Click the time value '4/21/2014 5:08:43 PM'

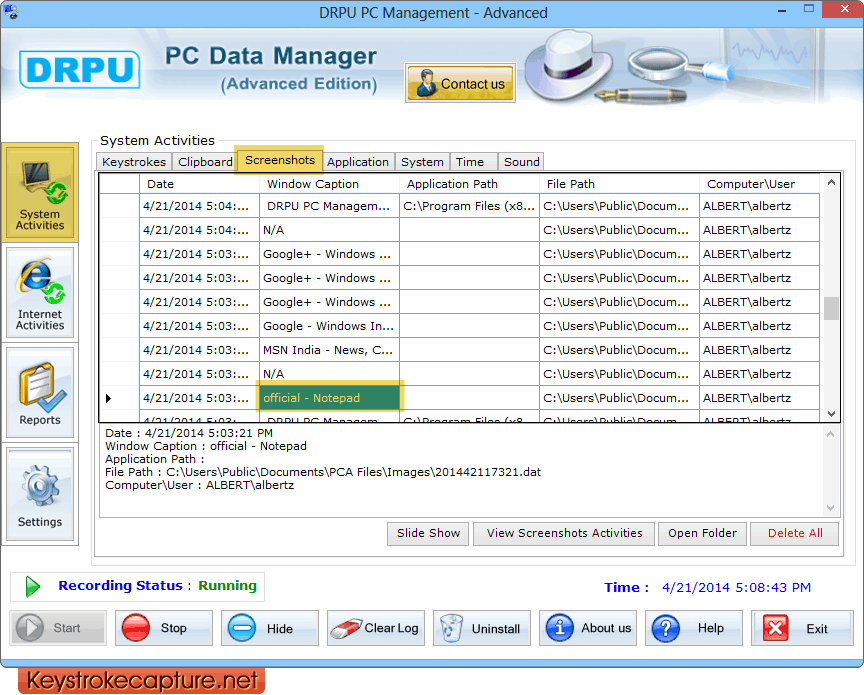(736, 588)
